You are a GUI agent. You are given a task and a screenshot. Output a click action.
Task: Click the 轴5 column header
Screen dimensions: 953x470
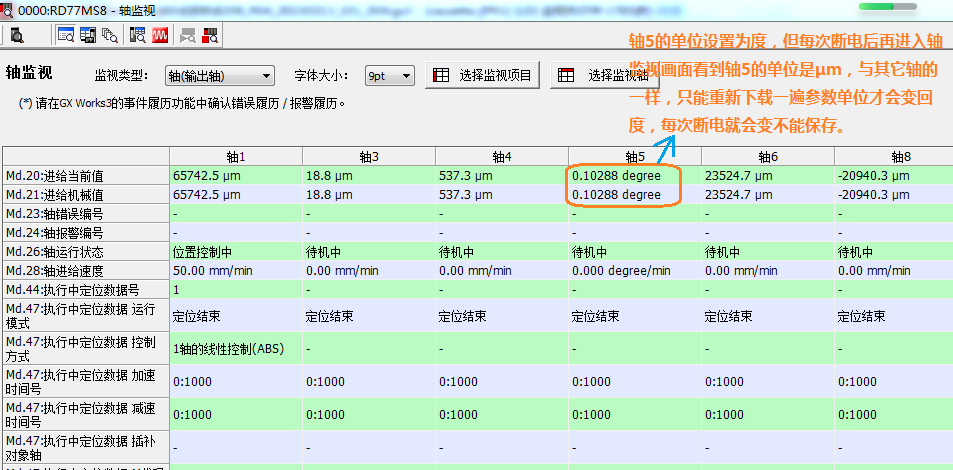(635, 156)
